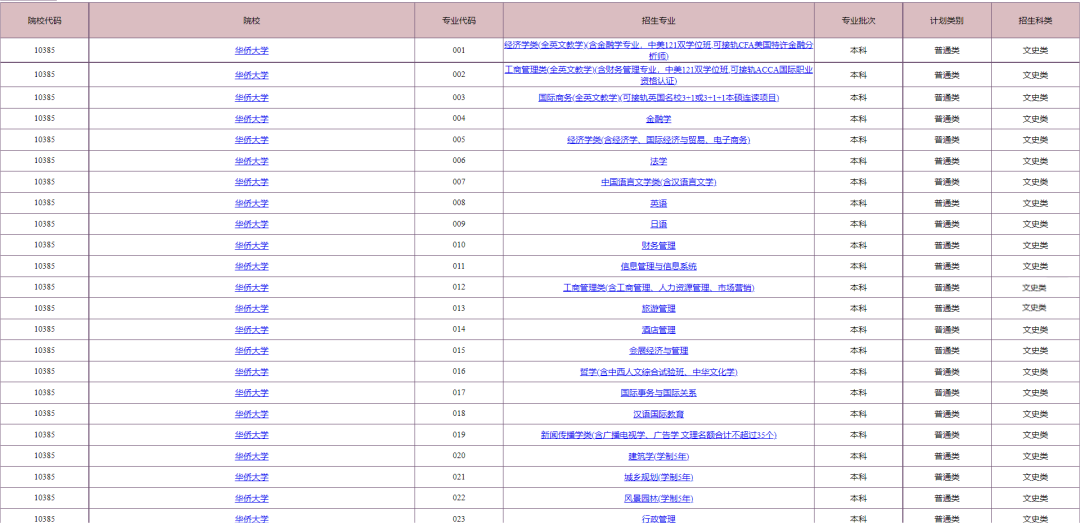
Task: Select major code cell 001
Action: point(459,50)
